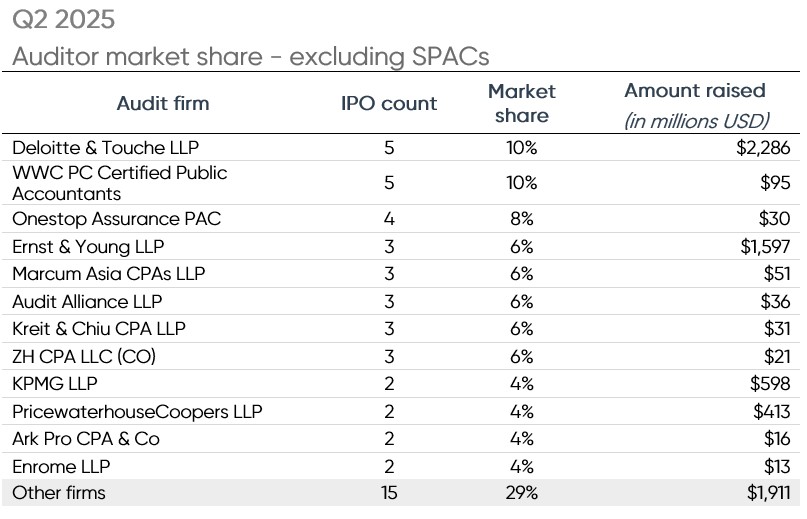Click the ZH CPA LLC (CO) cell
This screenshot has width=807, height=519.
(x=84, y=356)
